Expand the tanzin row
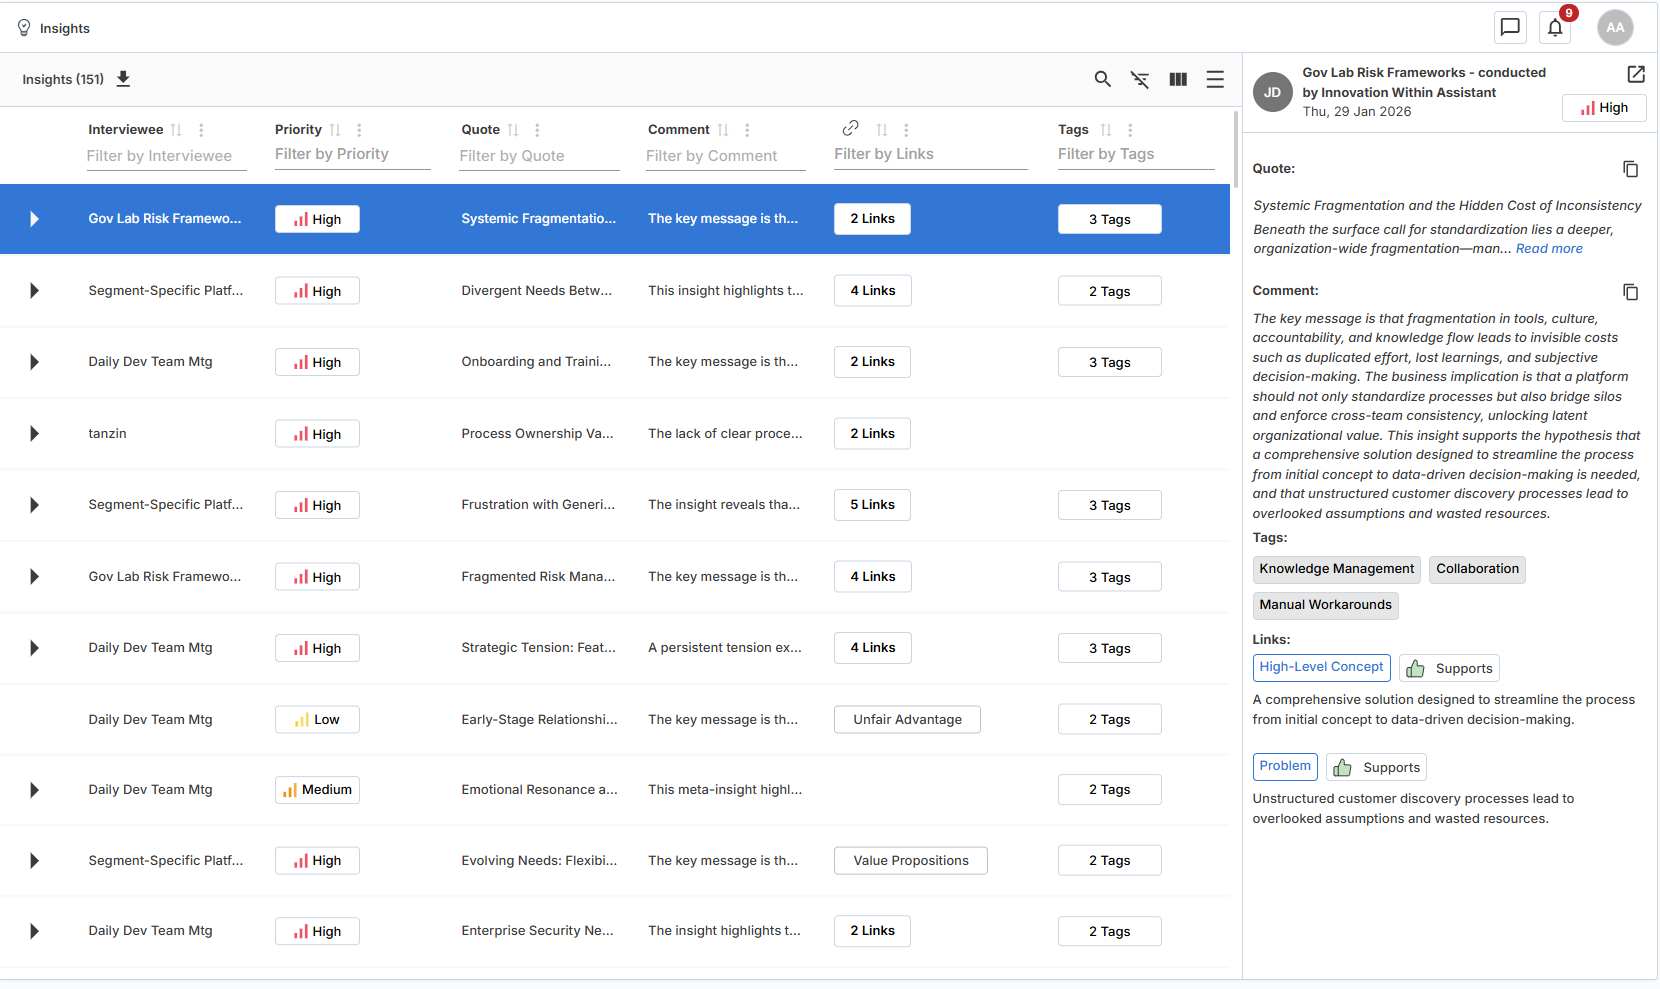 point(34,434)
